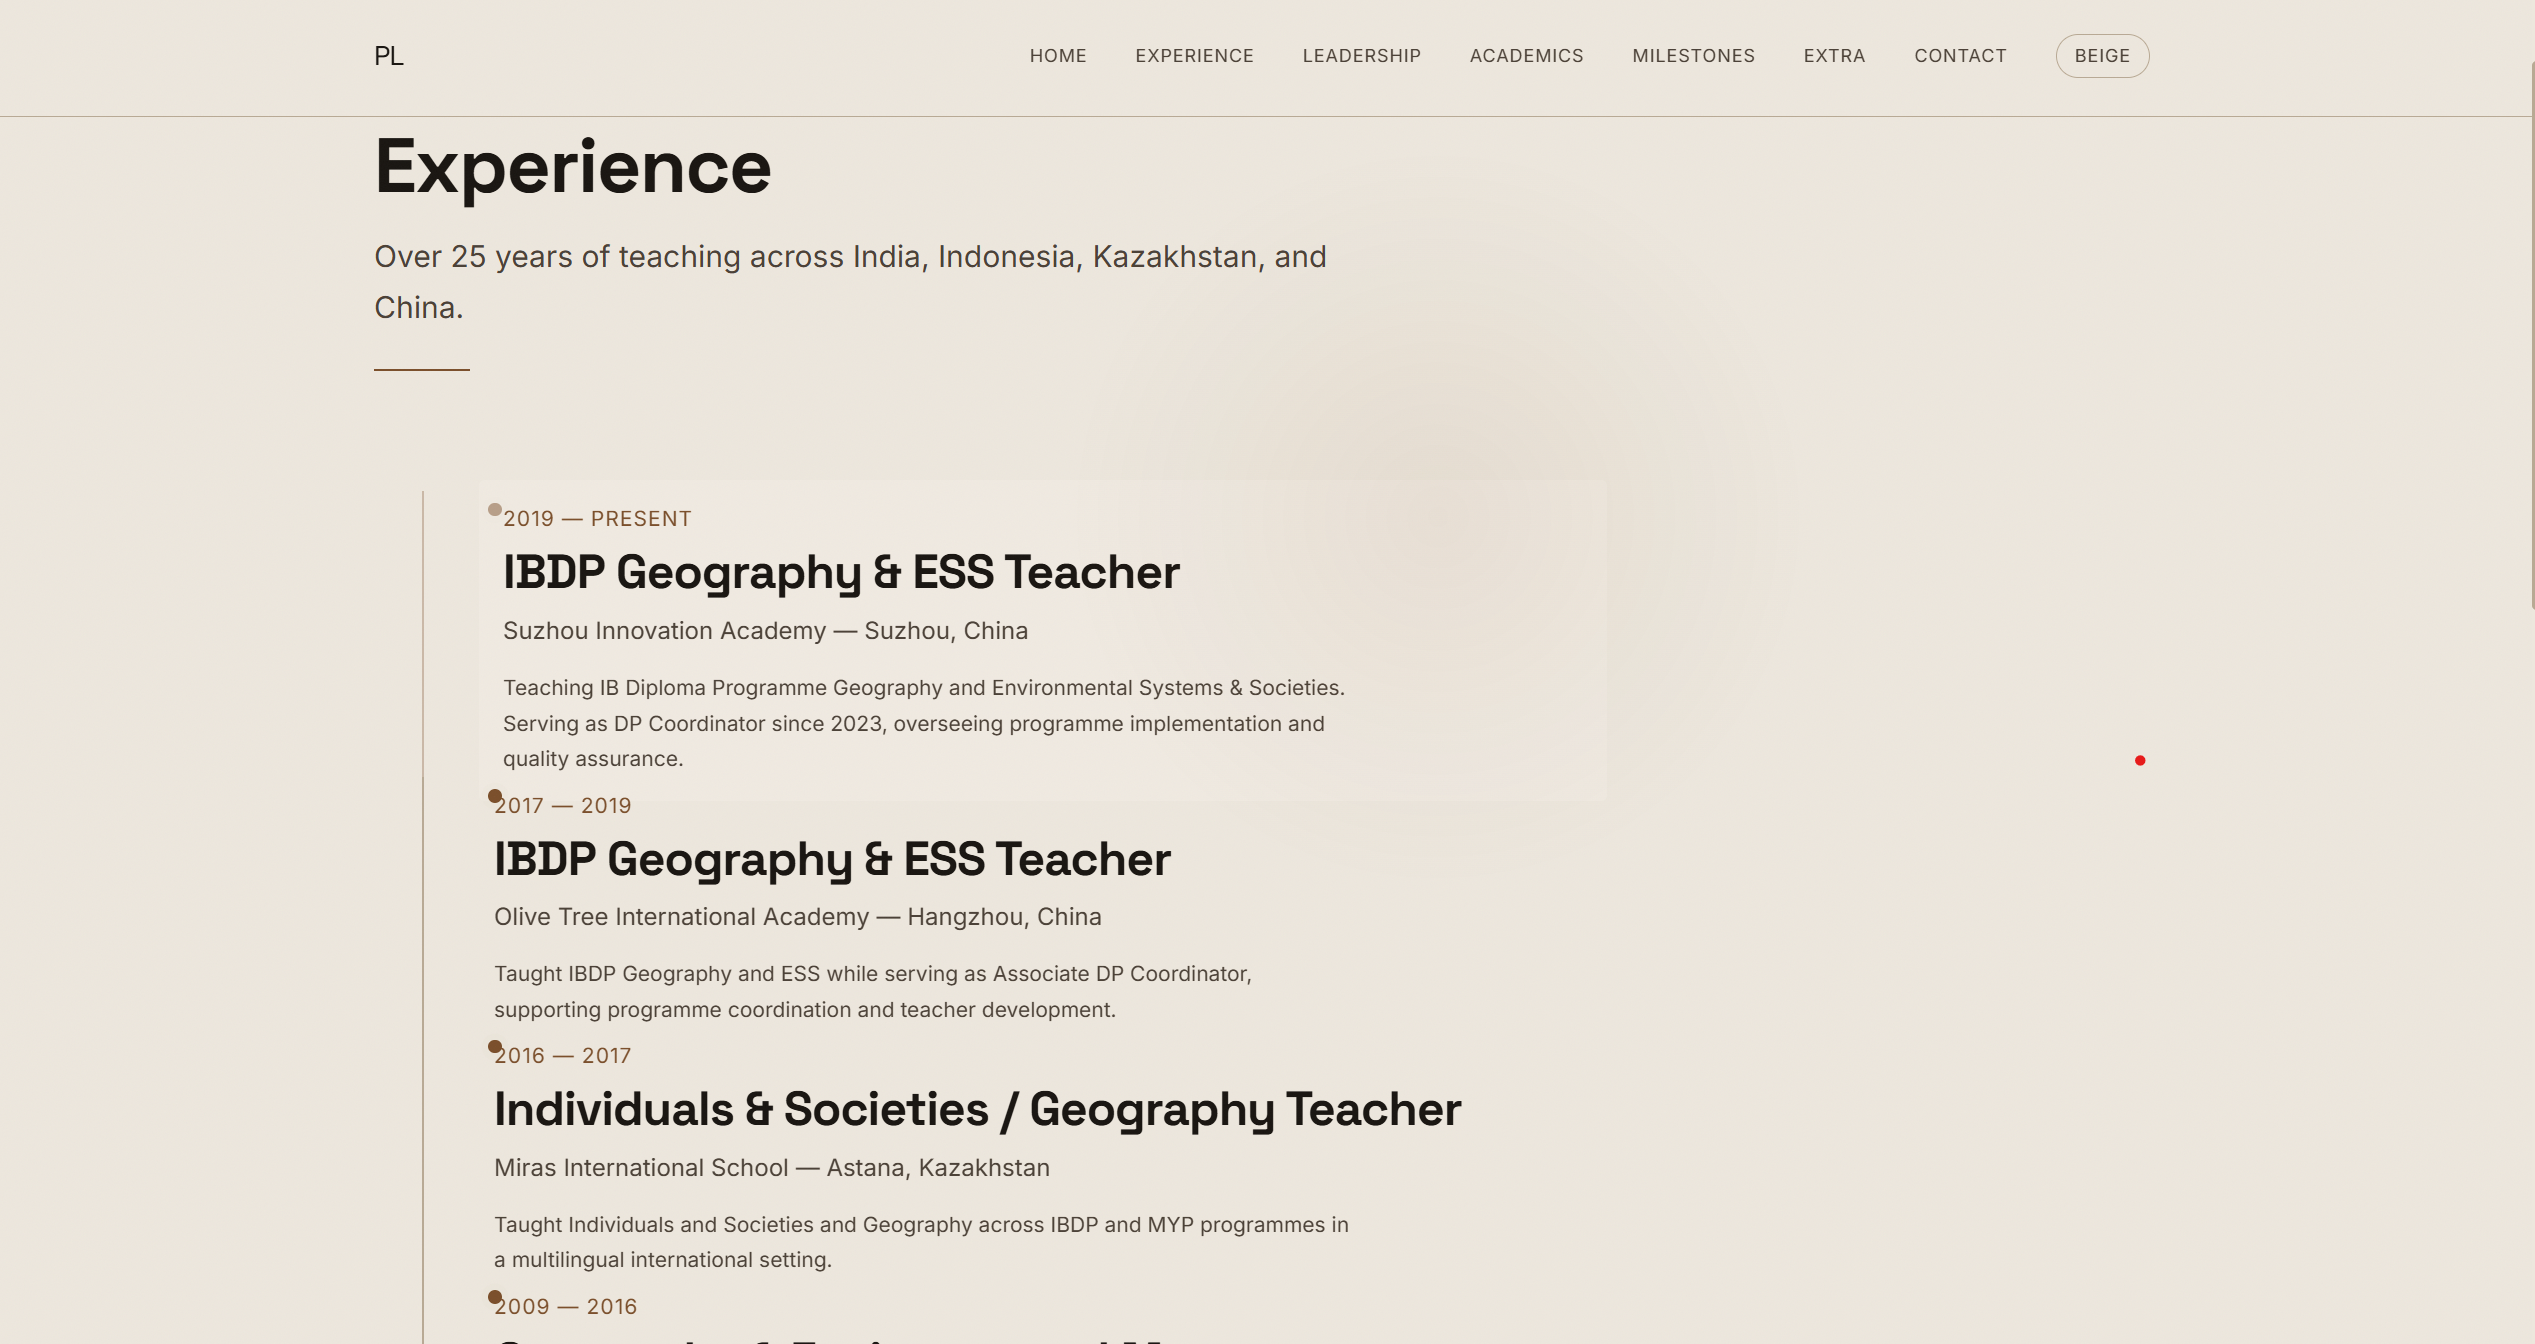Click the PL site logo

pos(389,56)
